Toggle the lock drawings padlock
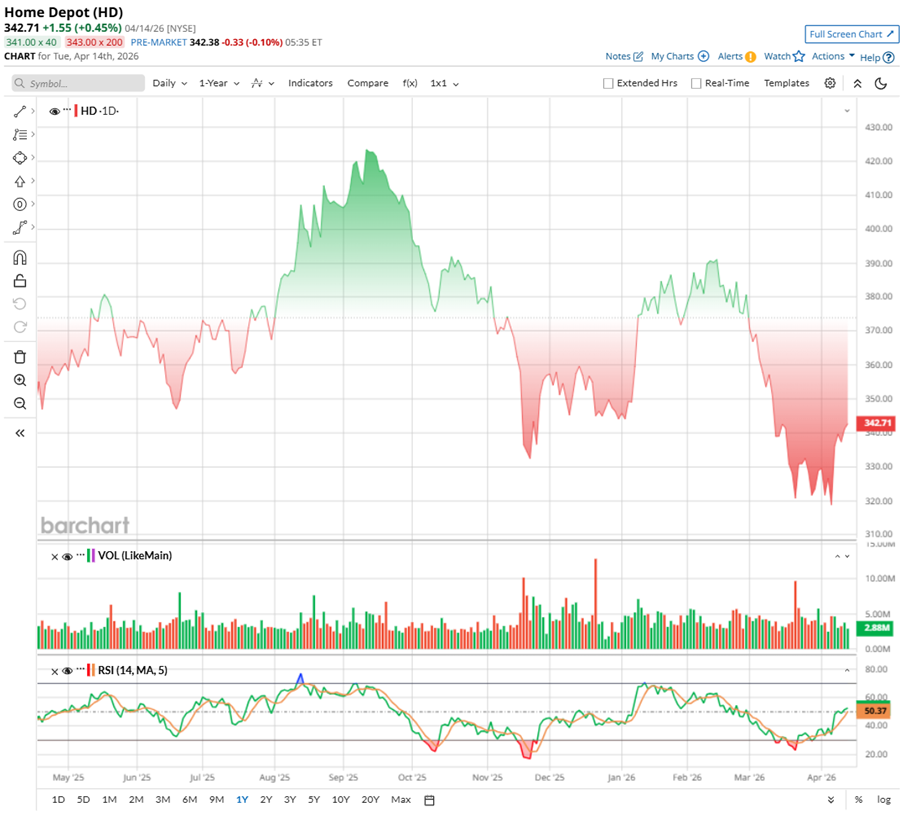 click(20, 280)
